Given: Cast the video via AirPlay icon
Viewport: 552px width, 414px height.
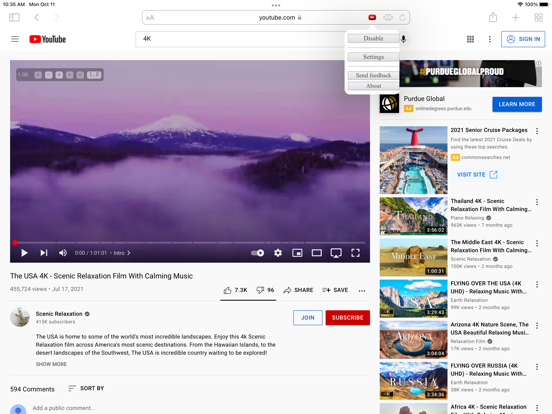Looking at the screenshot, I should [x=336, y=253].
